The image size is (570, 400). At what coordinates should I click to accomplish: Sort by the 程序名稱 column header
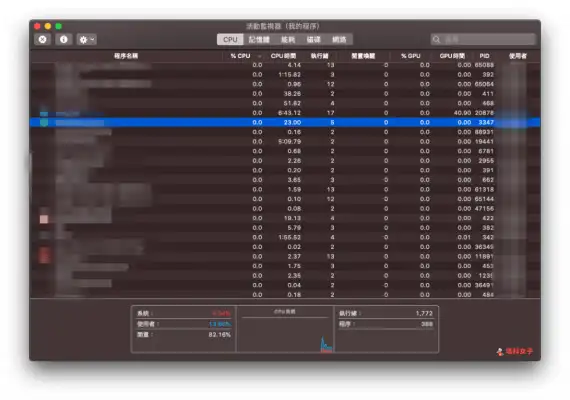point(126,56)
